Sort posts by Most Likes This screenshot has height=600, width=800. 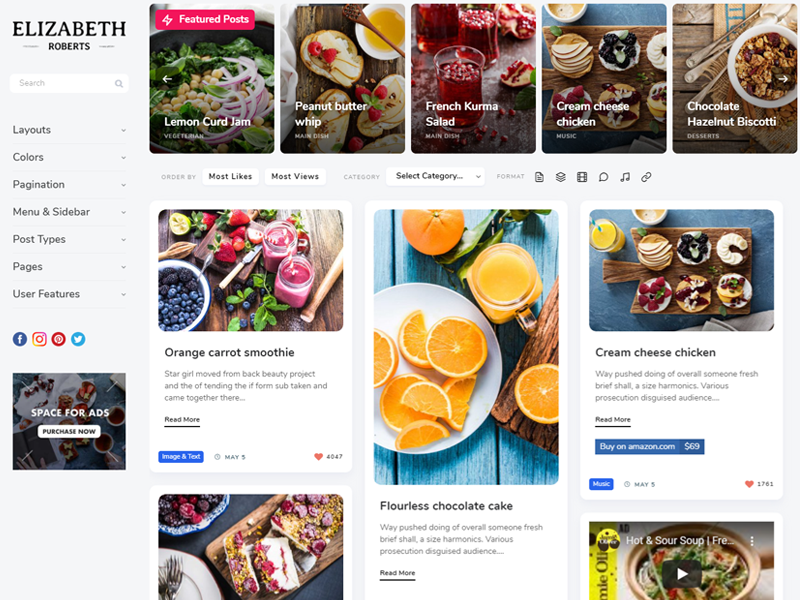pyautogui.click(x=231, y=177)
